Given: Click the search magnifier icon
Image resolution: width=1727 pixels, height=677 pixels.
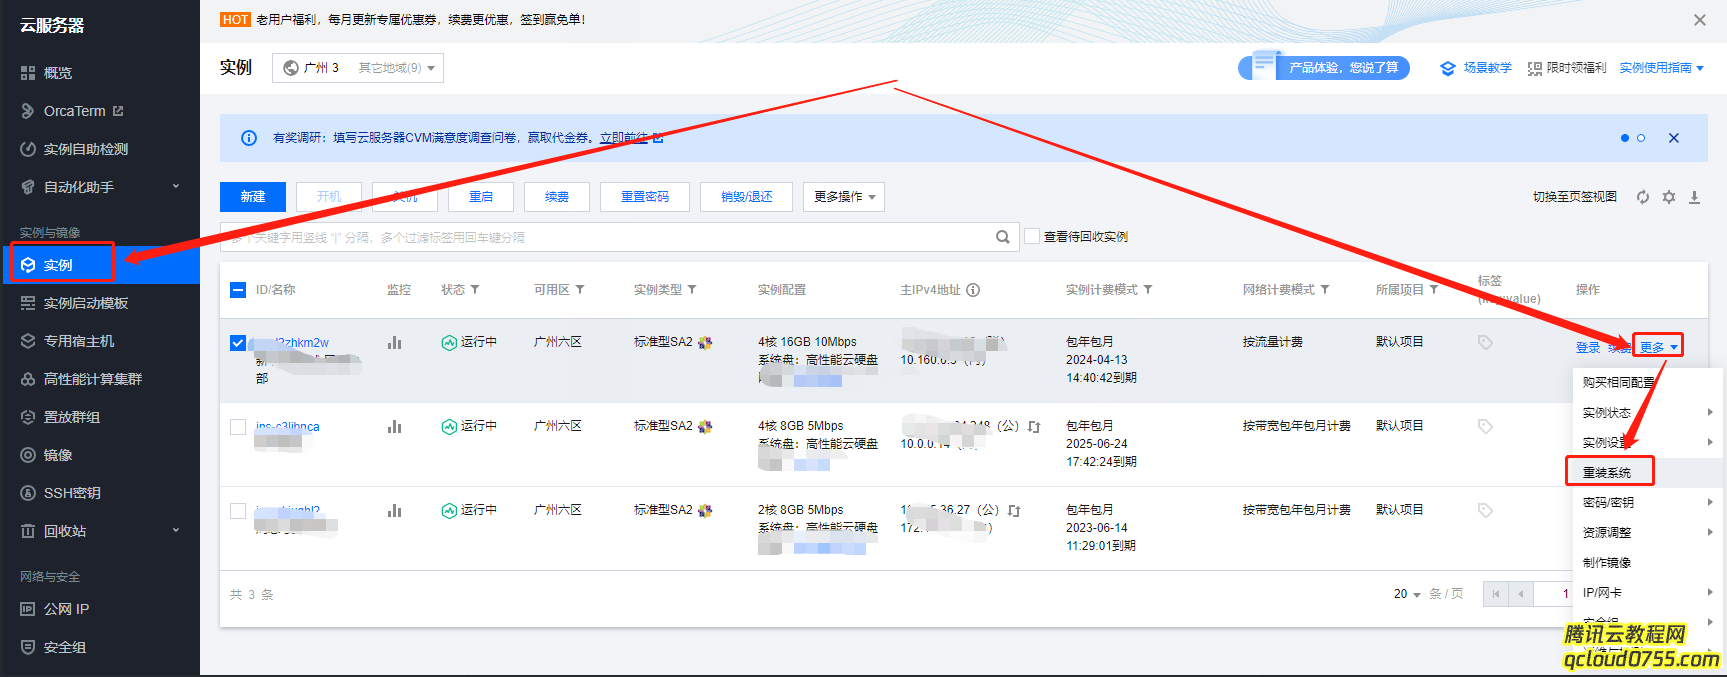Looking at the screenshot, I should [1002, 237].
